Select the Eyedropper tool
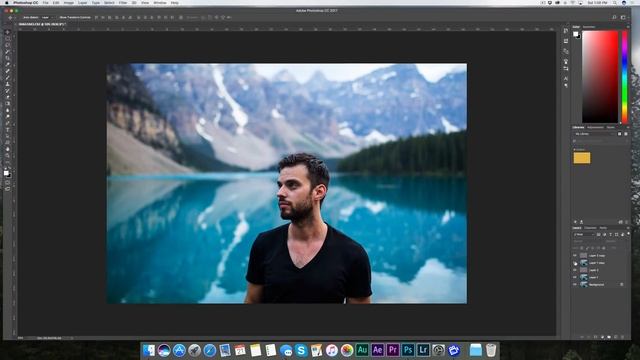Image resolution: width=640 pixels, height=360 pixels. click(8, 64)
